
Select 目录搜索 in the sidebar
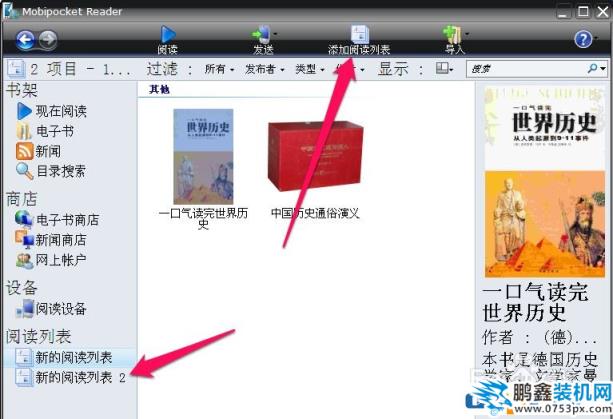[61, 171]
